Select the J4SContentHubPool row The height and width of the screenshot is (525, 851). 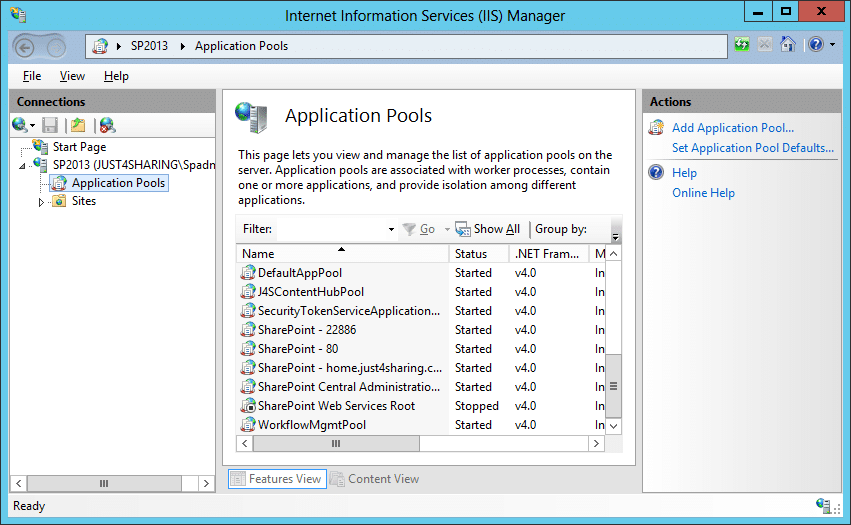point(421,292)
